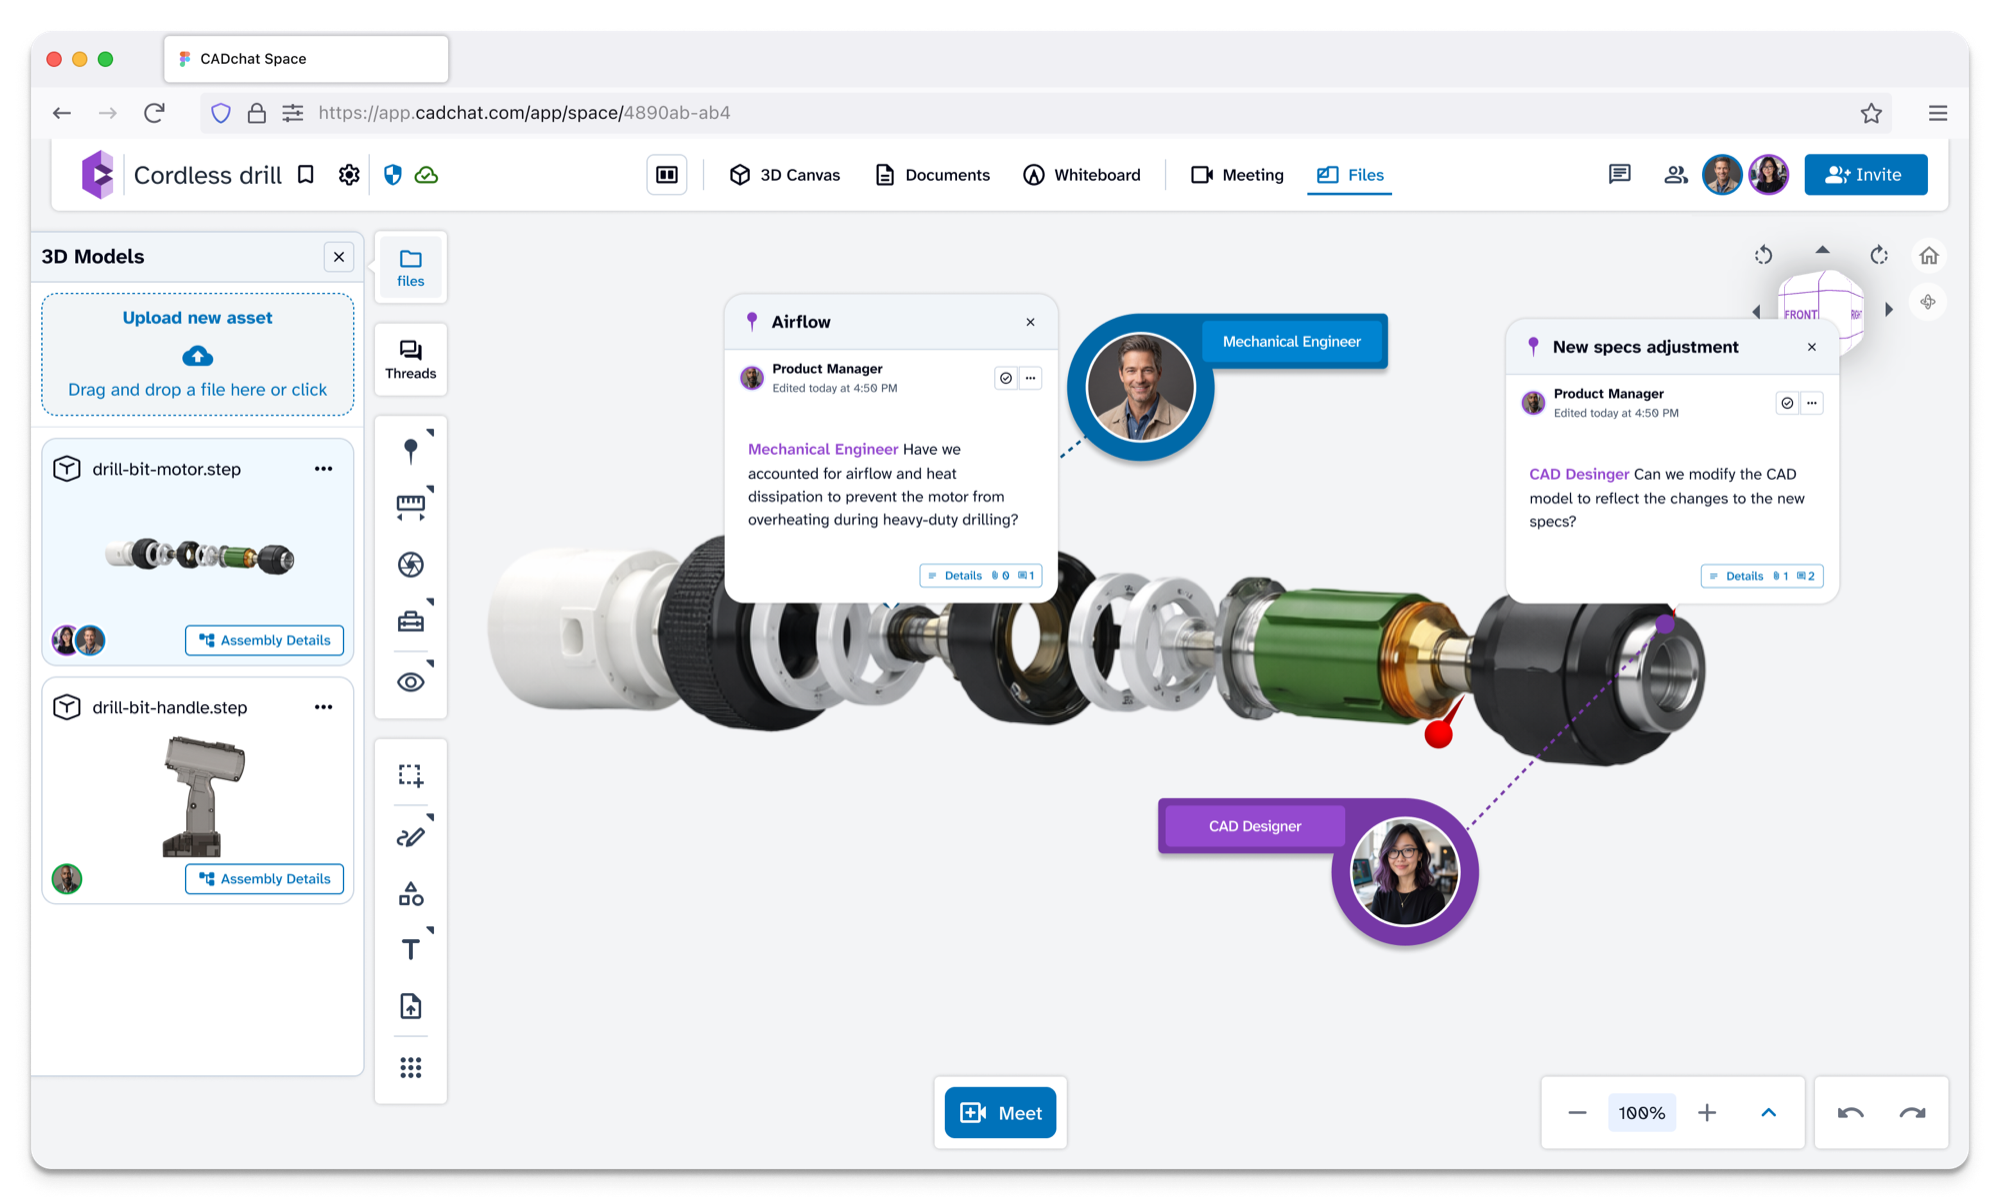Open New specs adjustment comment ellipsis menu
This screenshot has height=1200, width=2000.
click(x=1812, y=403)
